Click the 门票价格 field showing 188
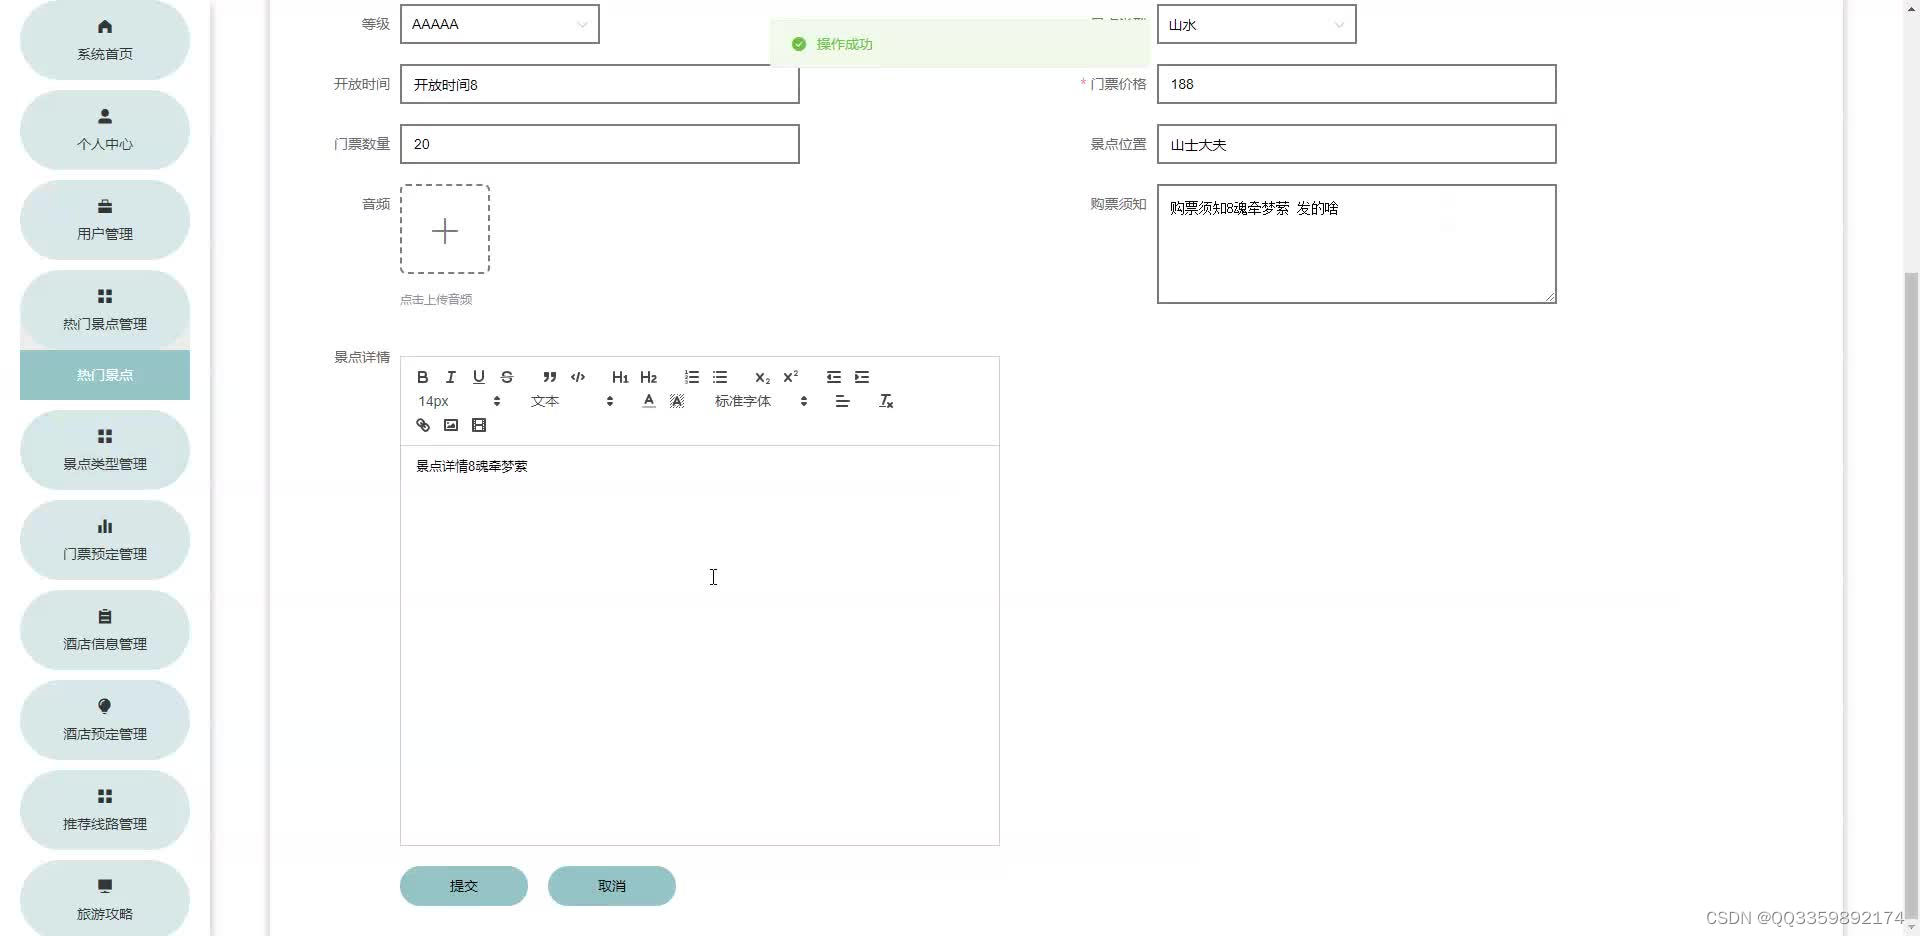The image size is (1920, 936). (x=1356, y=84)
